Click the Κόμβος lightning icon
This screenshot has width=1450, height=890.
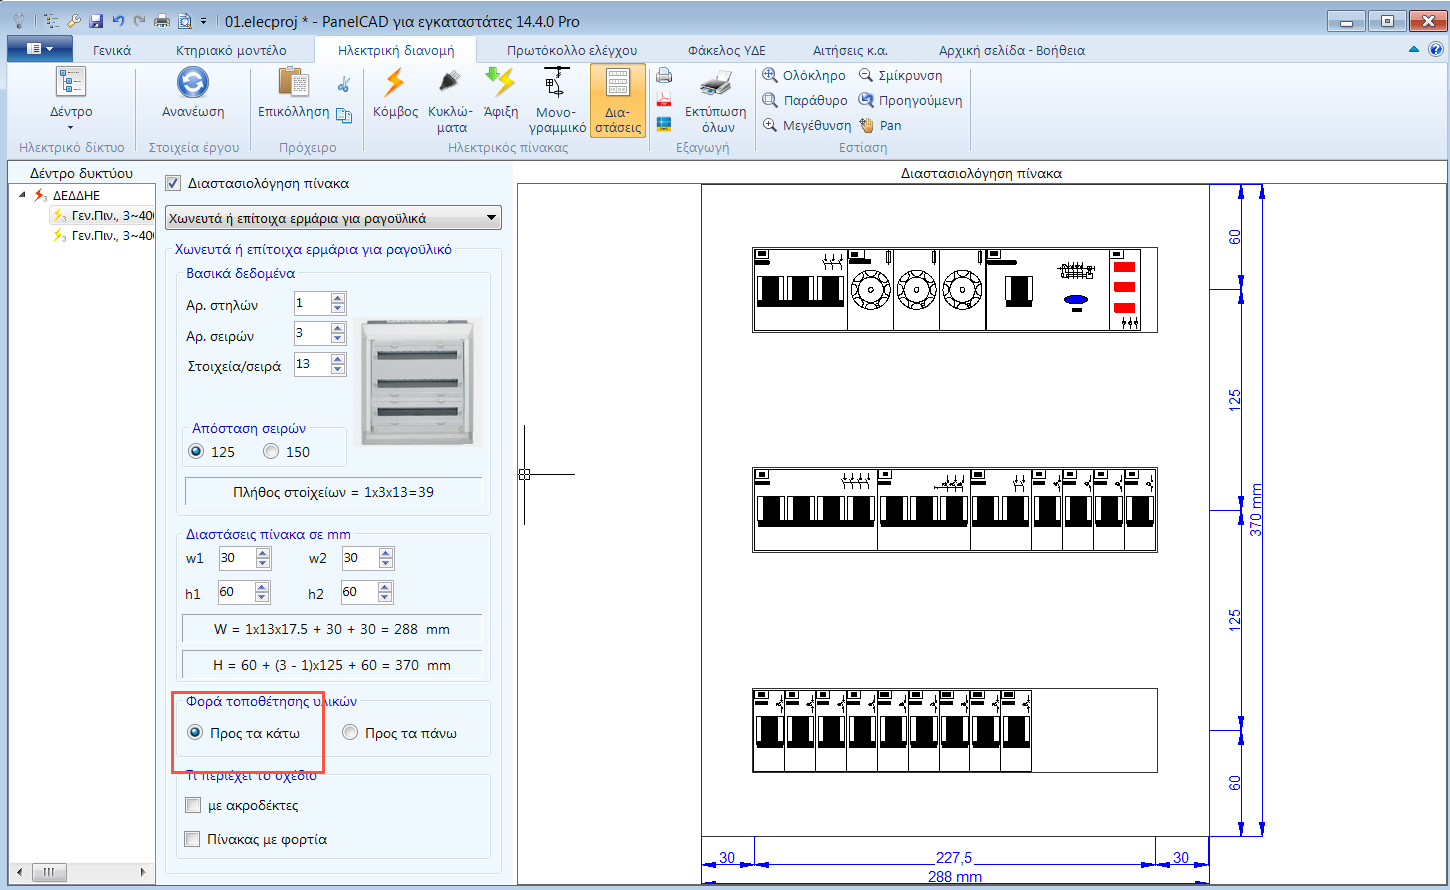(x=395, y=84)
